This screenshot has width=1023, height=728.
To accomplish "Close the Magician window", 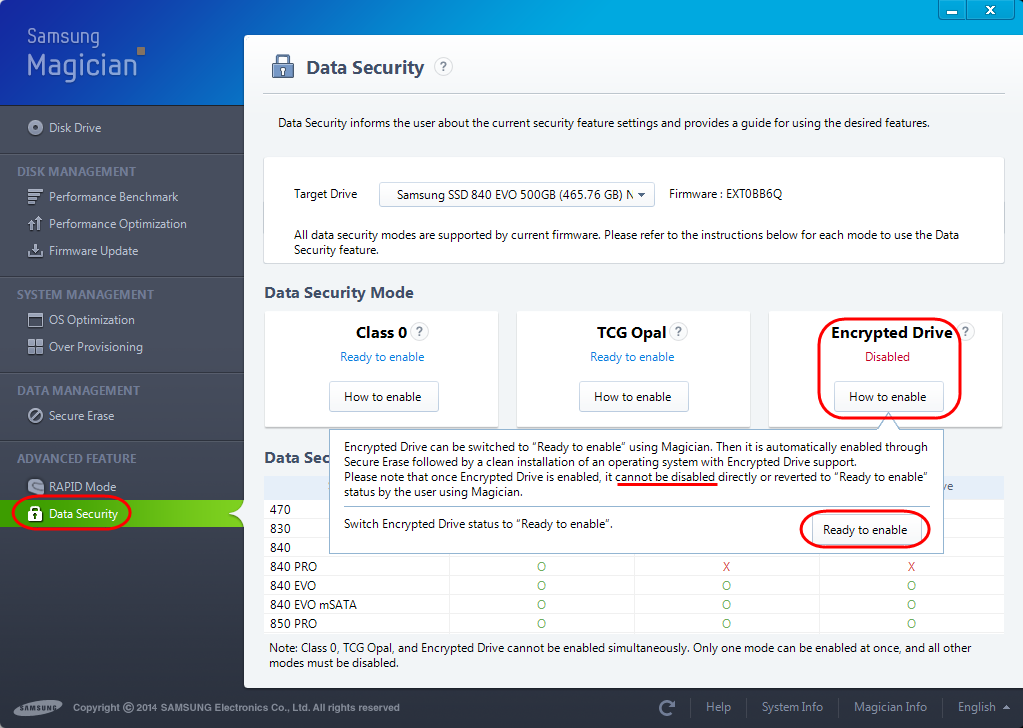I will tap(991, 10).
